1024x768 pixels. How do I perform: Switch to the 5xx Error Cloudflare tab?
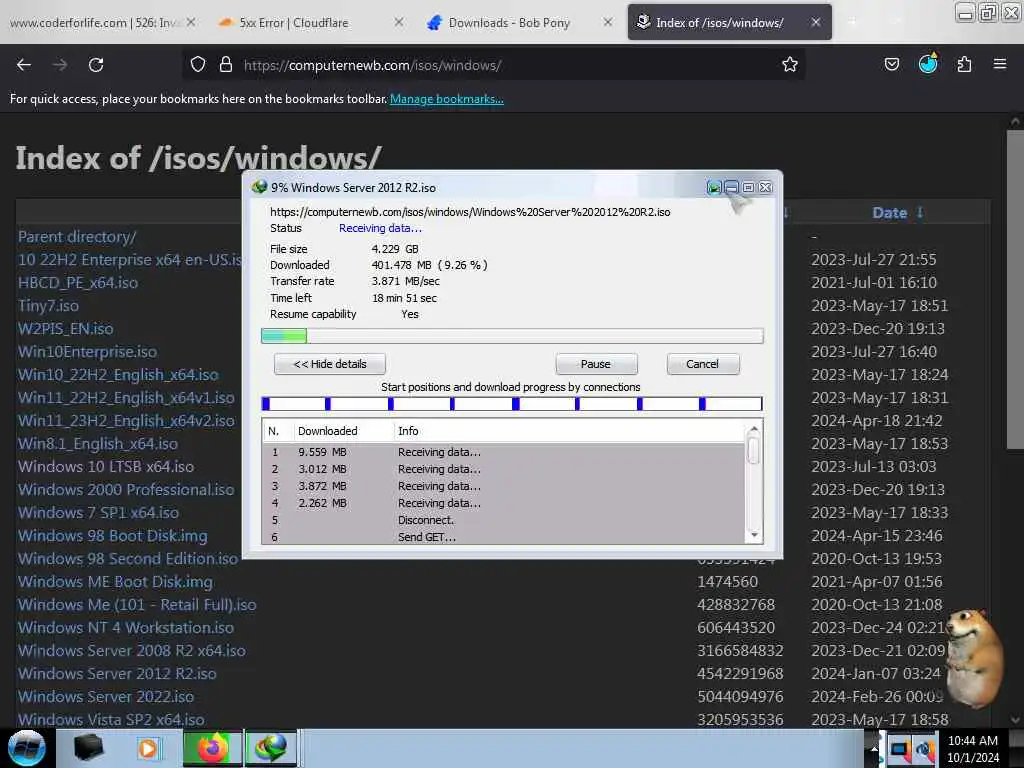(x=294, y=23)
